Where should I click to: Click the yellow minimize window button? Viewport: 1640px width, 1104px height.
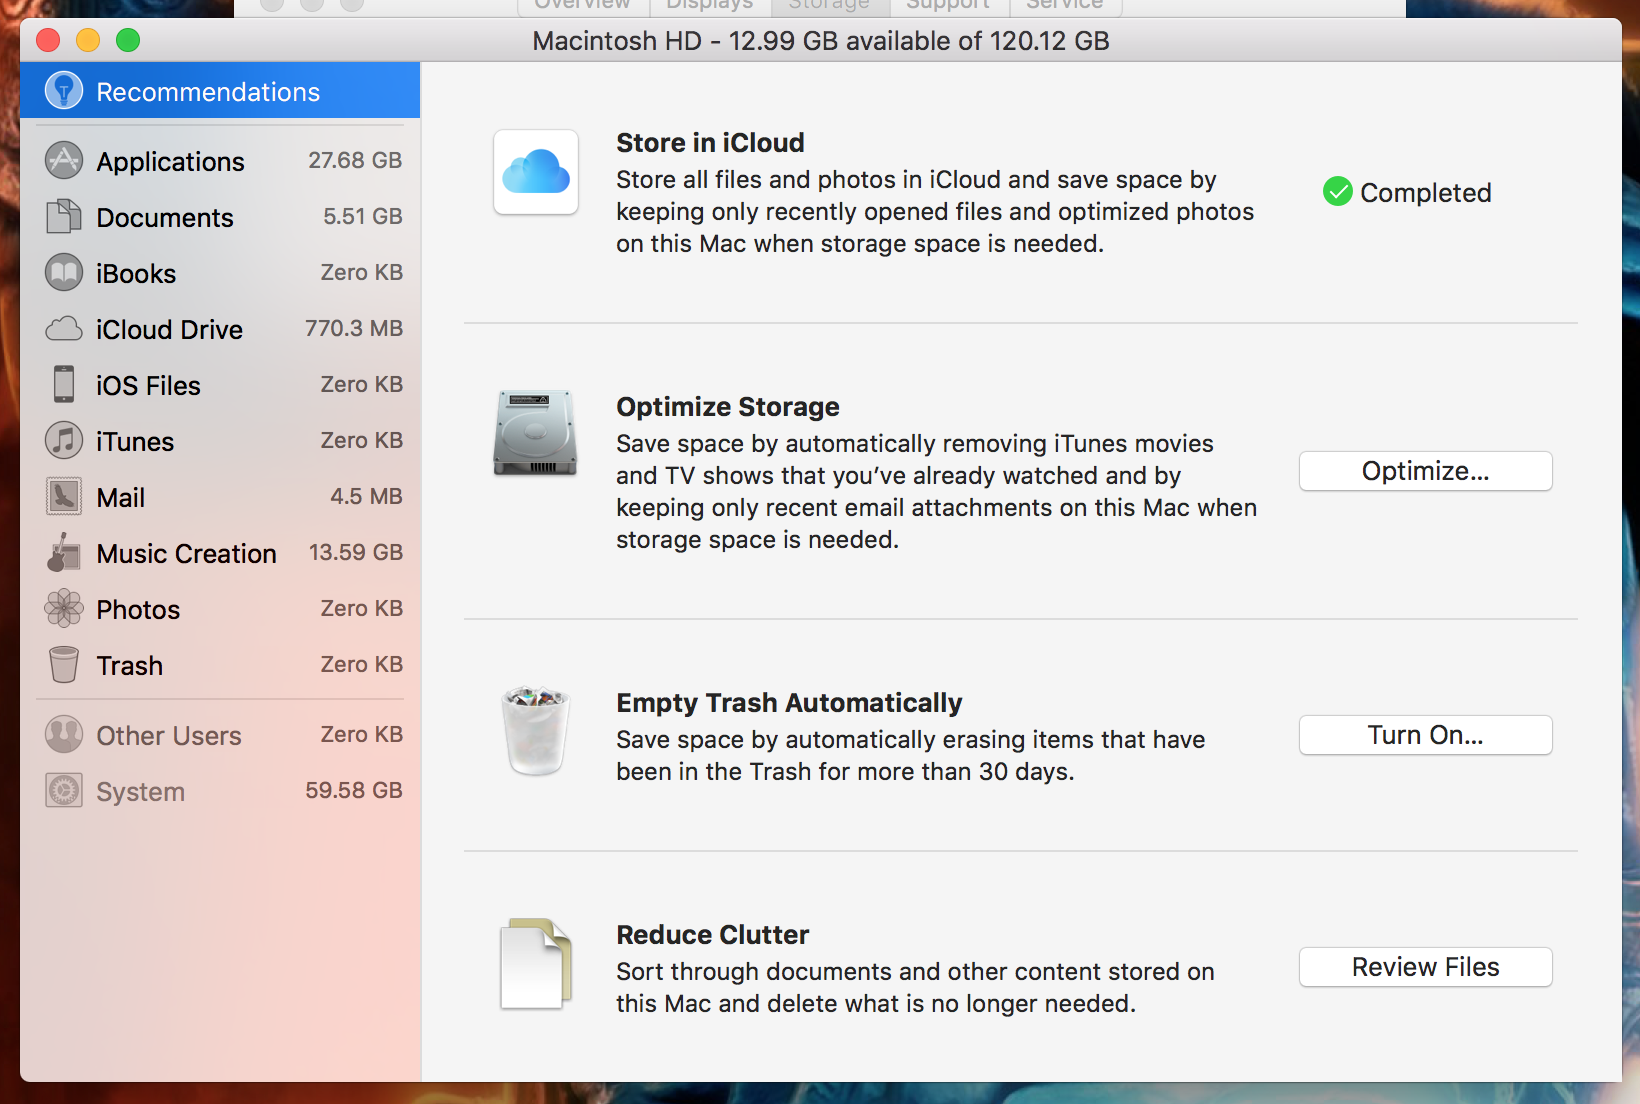88,40
